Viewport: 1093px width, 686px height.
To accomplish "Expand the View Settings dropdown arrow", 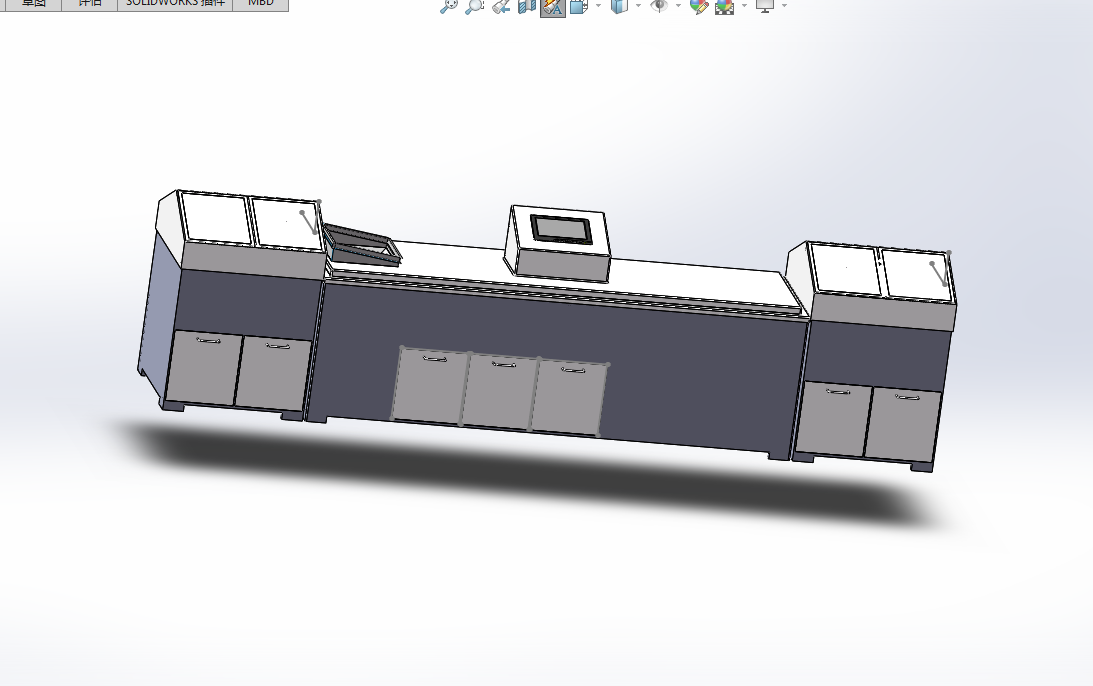I will pos(785,6).
